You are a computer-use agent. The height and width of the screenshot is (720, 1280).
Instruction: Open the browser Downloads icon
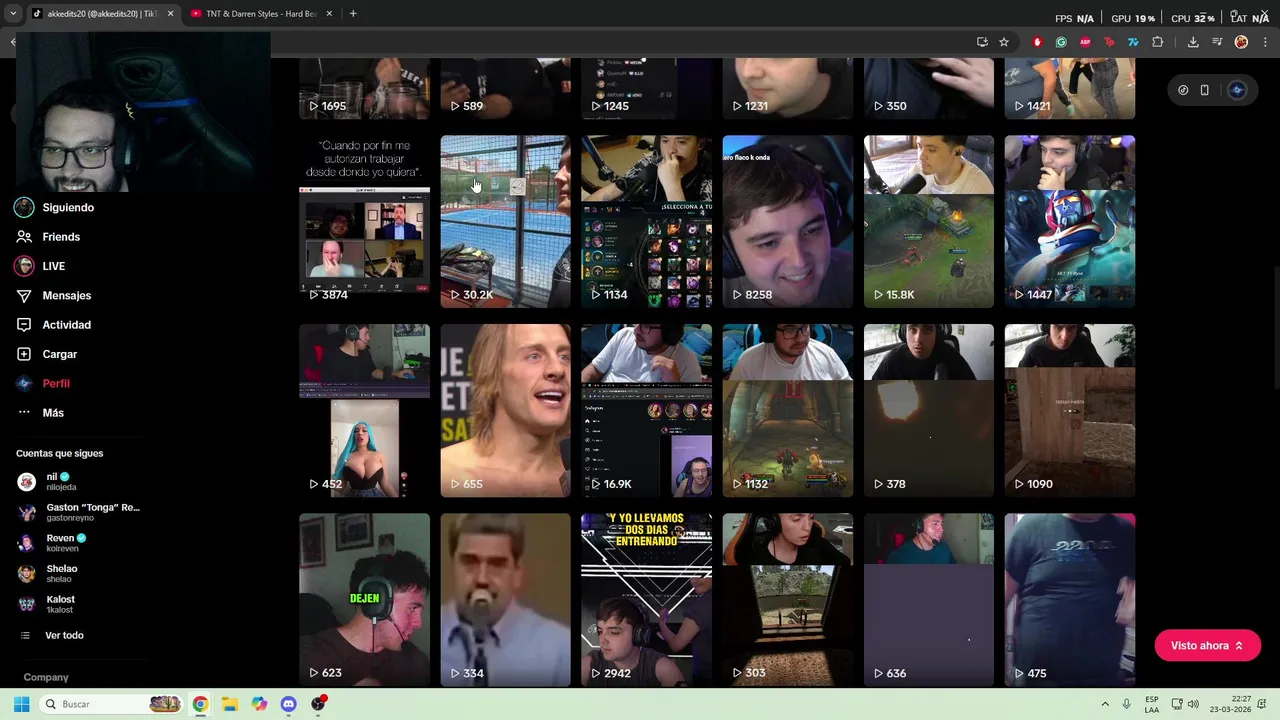tap(1193, 42)
